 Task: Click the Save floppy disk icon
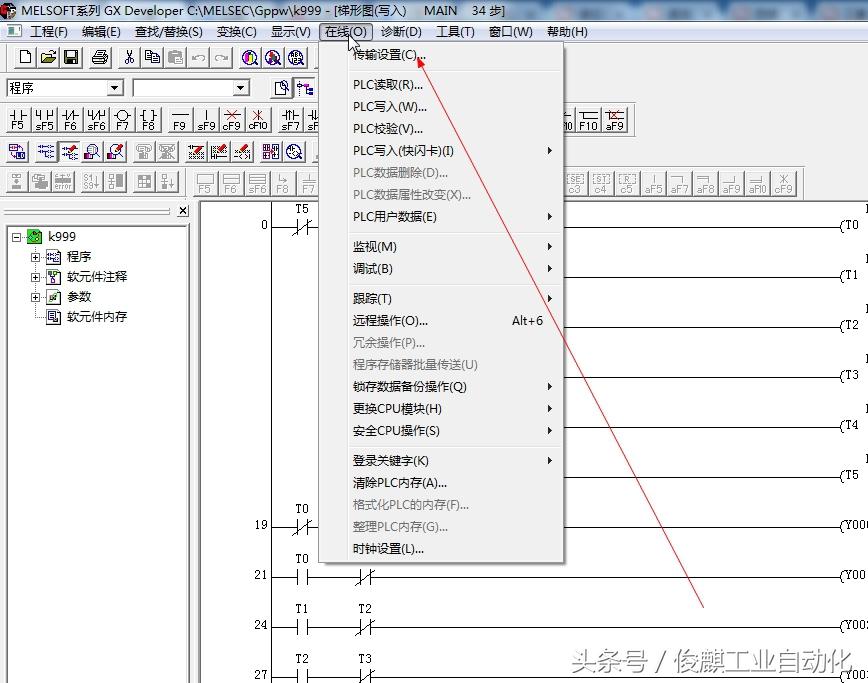(x=71, y=57)
